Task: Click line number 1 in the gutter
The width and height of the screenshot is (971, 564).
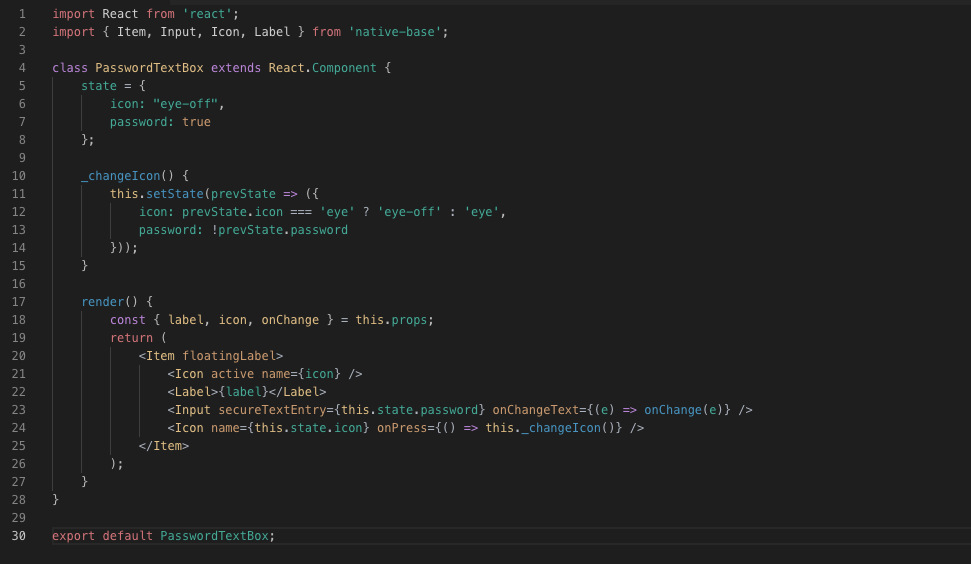Action: pos(22,14)
